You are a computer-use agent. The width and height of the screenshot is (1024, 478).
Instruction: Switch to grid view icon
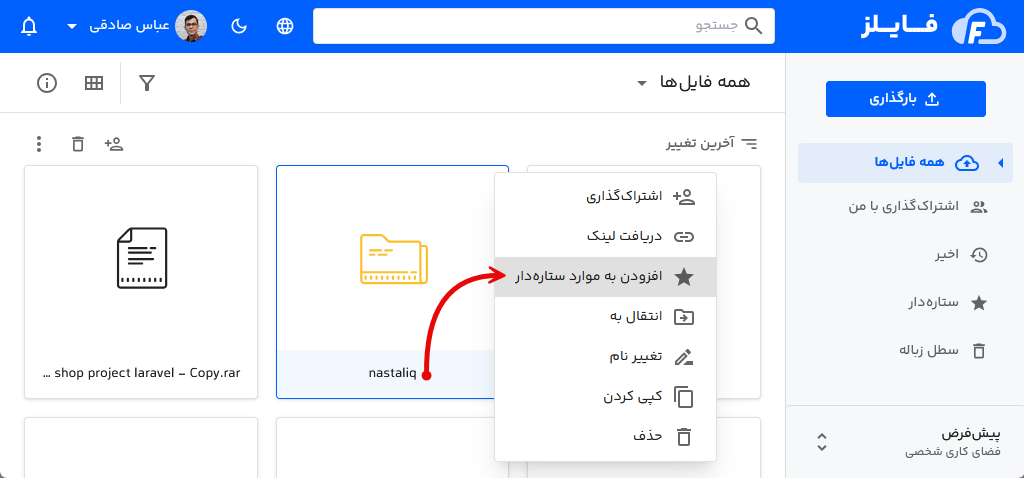point(94,83)
